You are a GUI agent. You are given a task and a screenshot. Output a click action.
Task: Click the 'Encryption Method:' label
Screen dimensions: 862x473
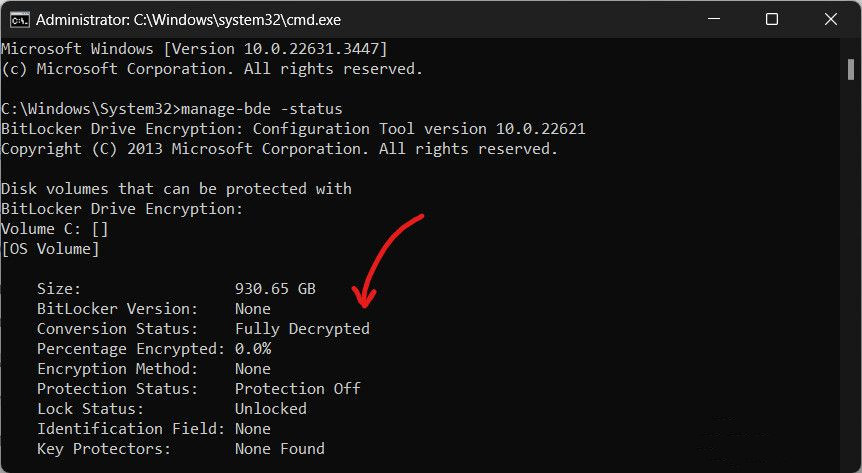click(117, 368)
